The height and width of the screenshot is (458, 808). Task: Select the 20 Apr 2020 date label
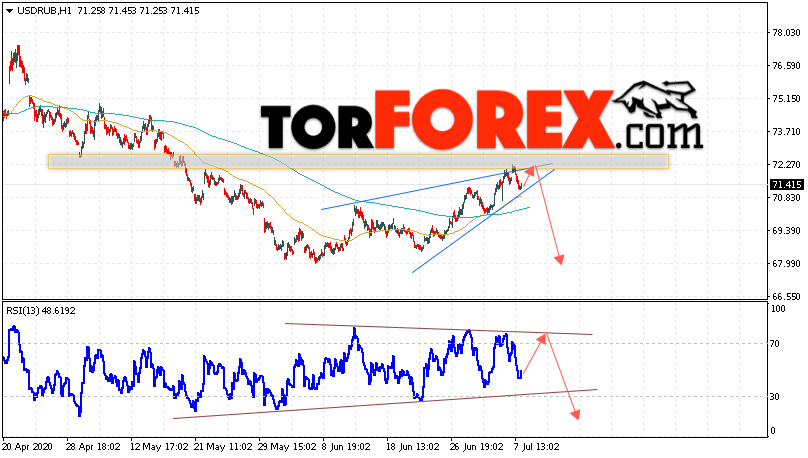(x=28, y=447)
